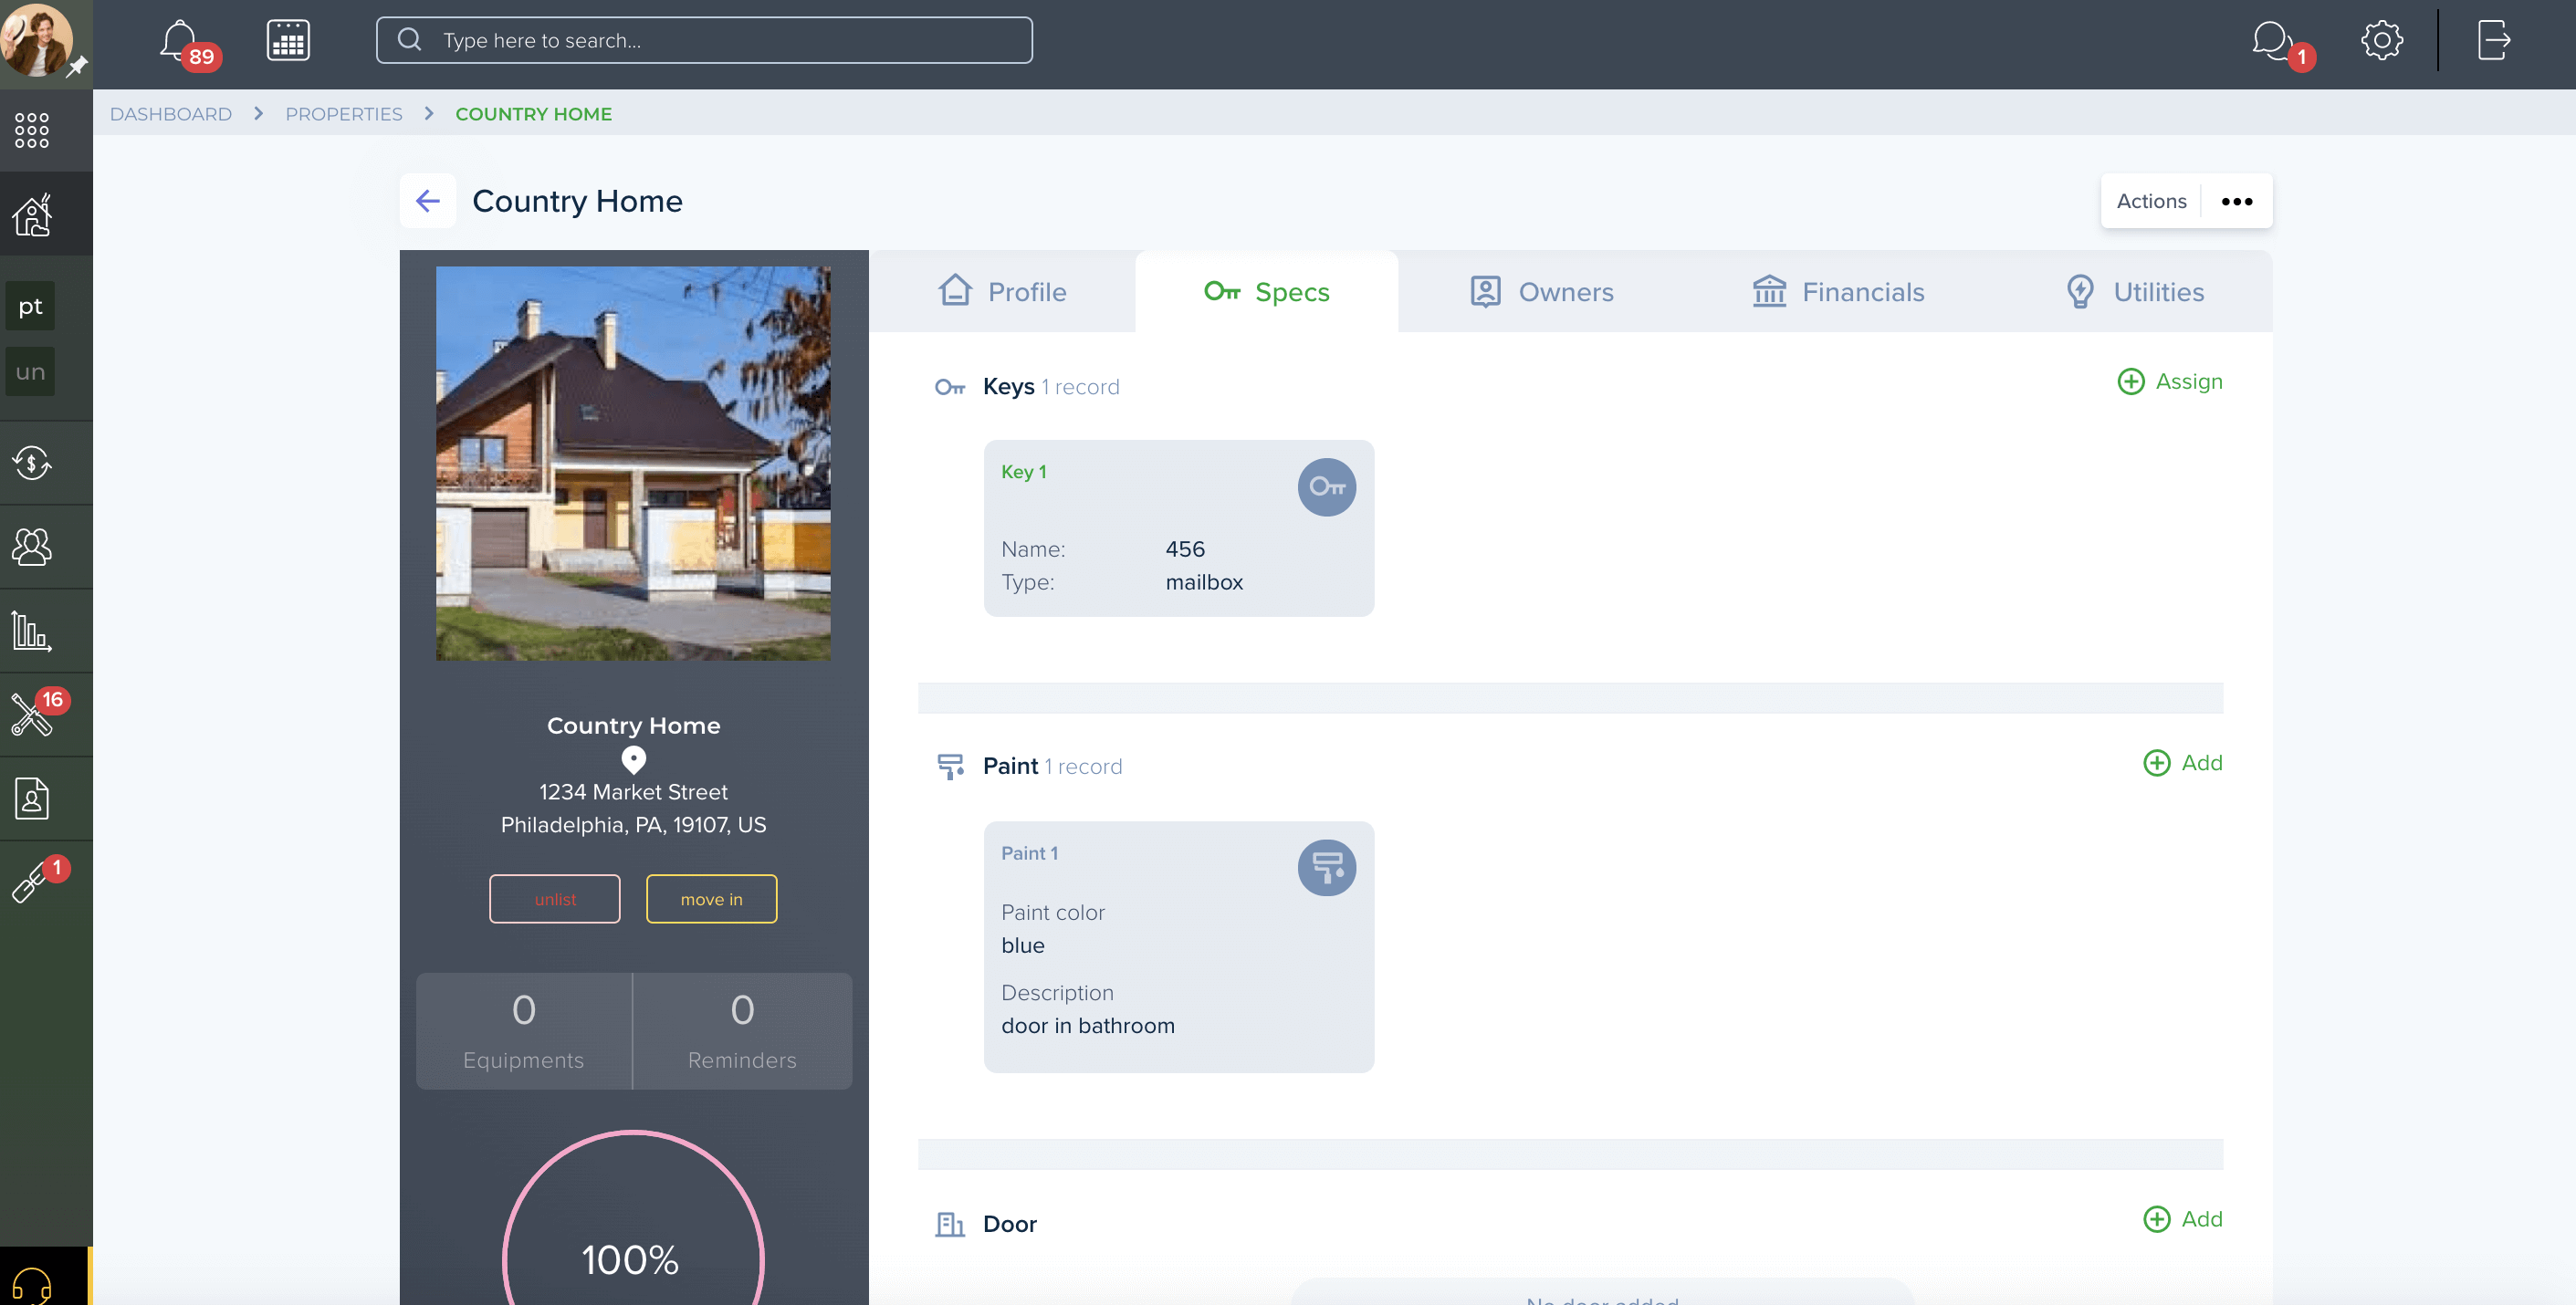Image resolution: width=2576 pixels, height=1305 pixels.
Task: Open the 0 Equipments counter
Action: 524,1031
